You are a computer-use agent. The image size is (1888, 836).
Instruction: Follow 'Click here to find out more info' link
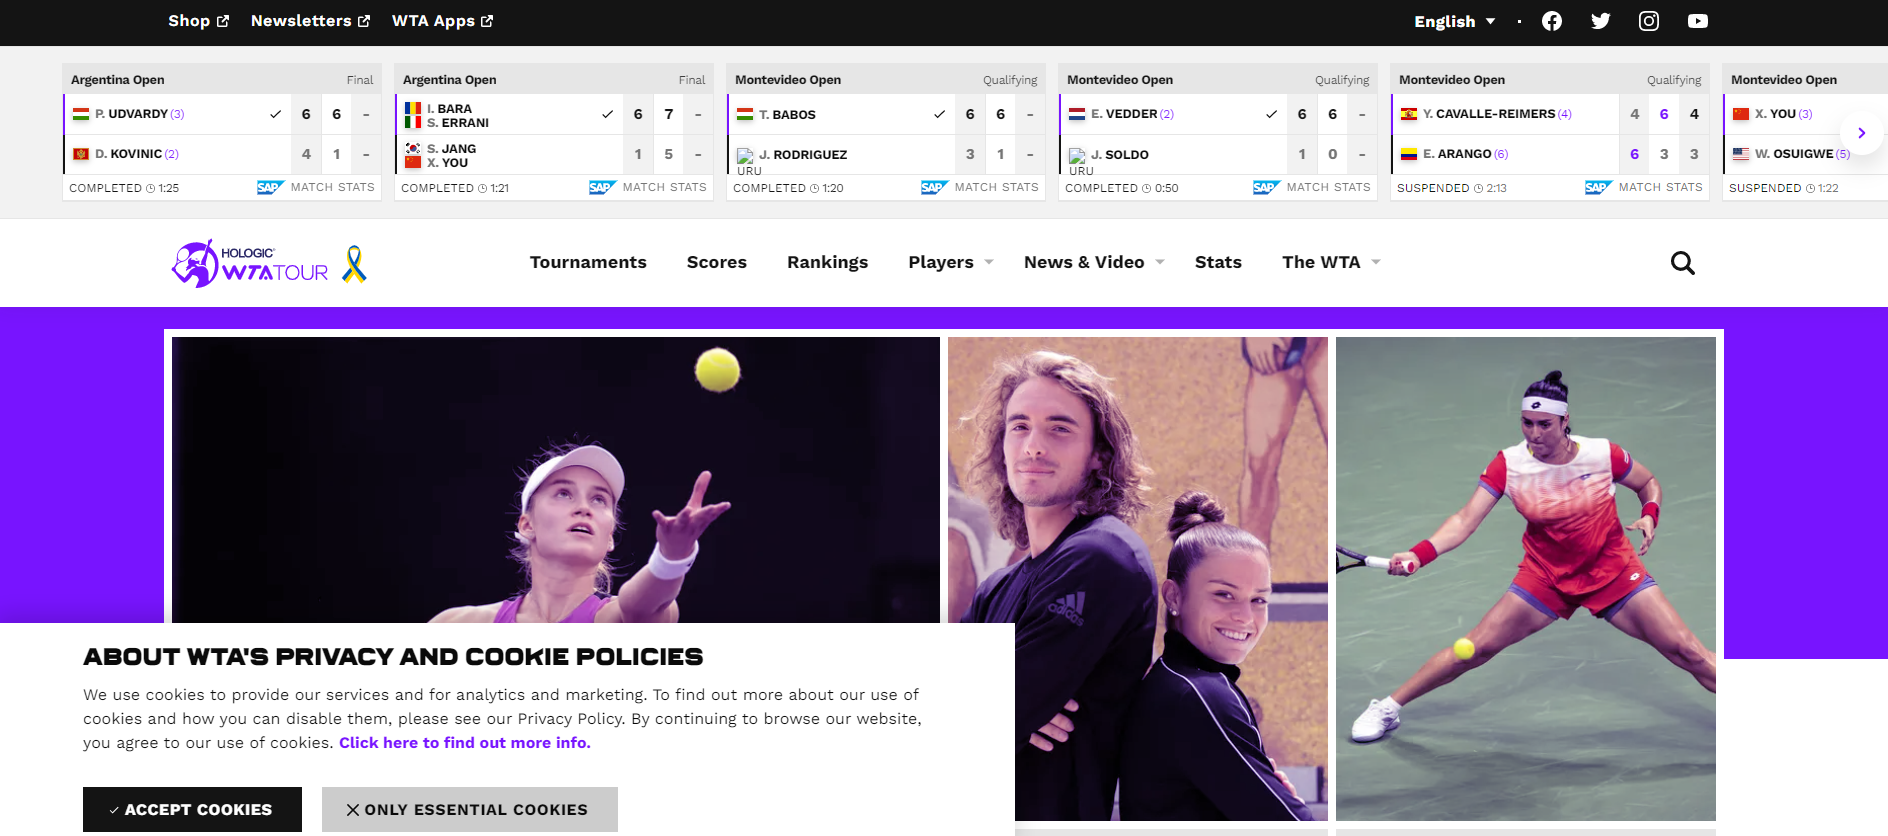(x=465, y=743)
